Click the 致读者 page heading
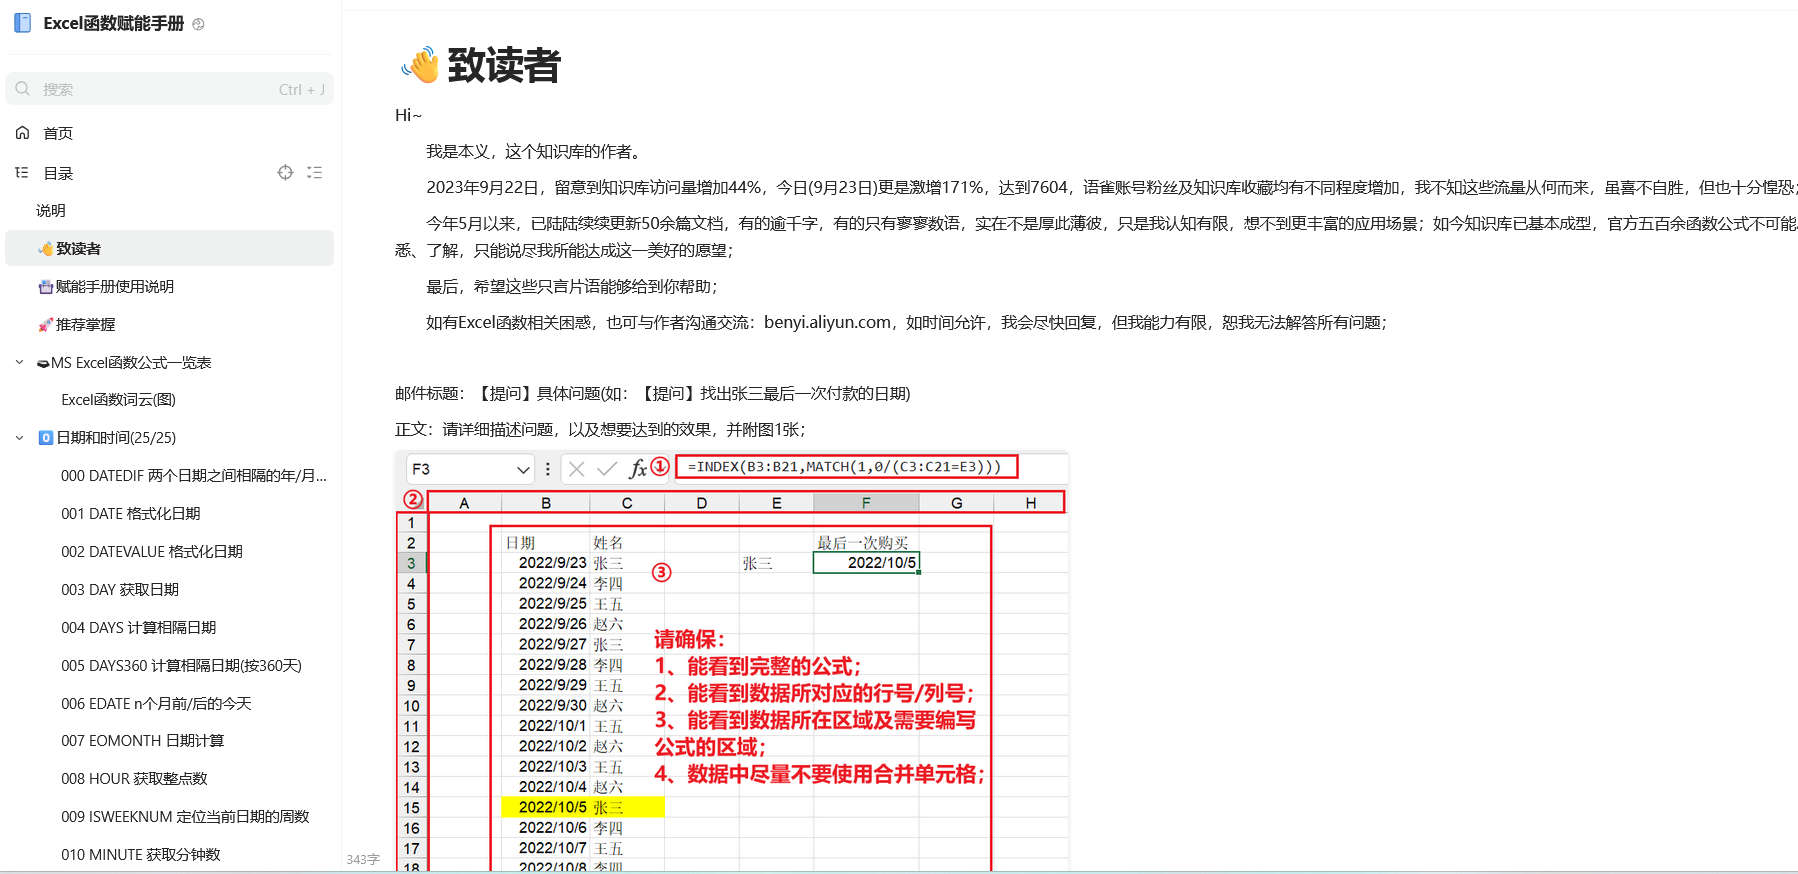The width and height of the screenshot is (1798, 874). pos(504,65)
